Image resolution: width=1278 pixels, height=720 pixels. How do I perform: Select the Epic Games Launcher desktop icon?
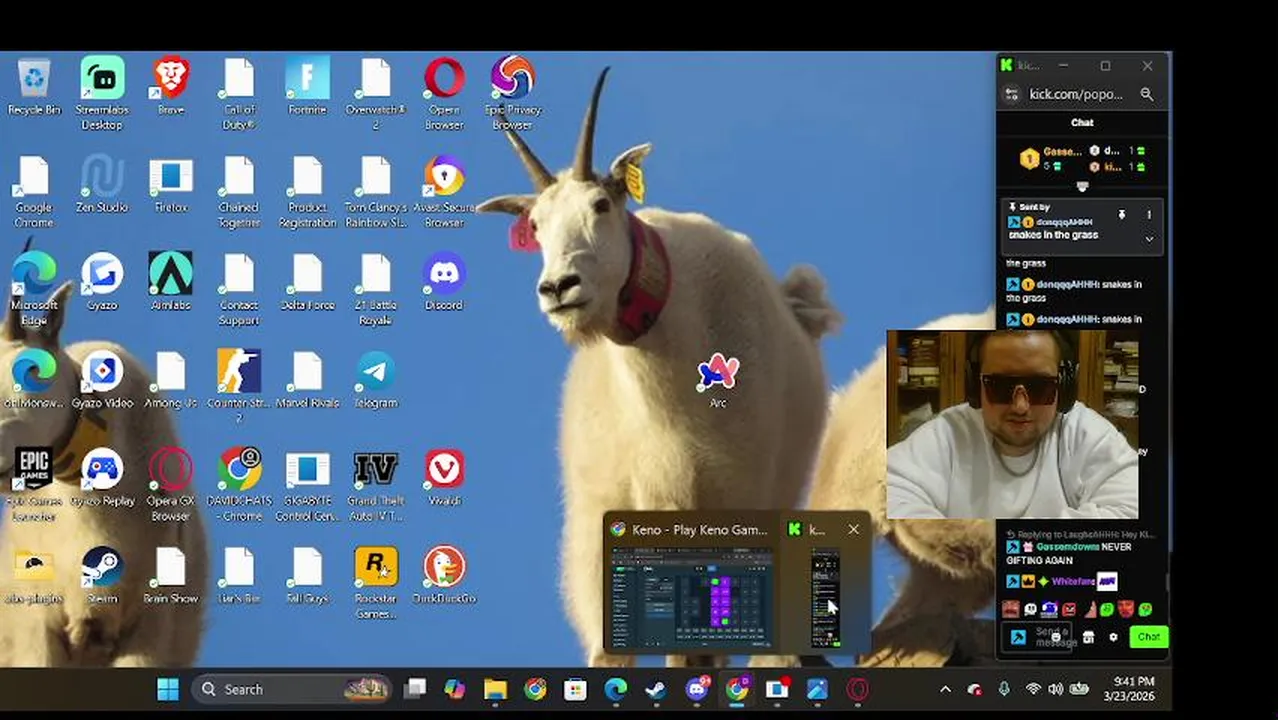34,486
